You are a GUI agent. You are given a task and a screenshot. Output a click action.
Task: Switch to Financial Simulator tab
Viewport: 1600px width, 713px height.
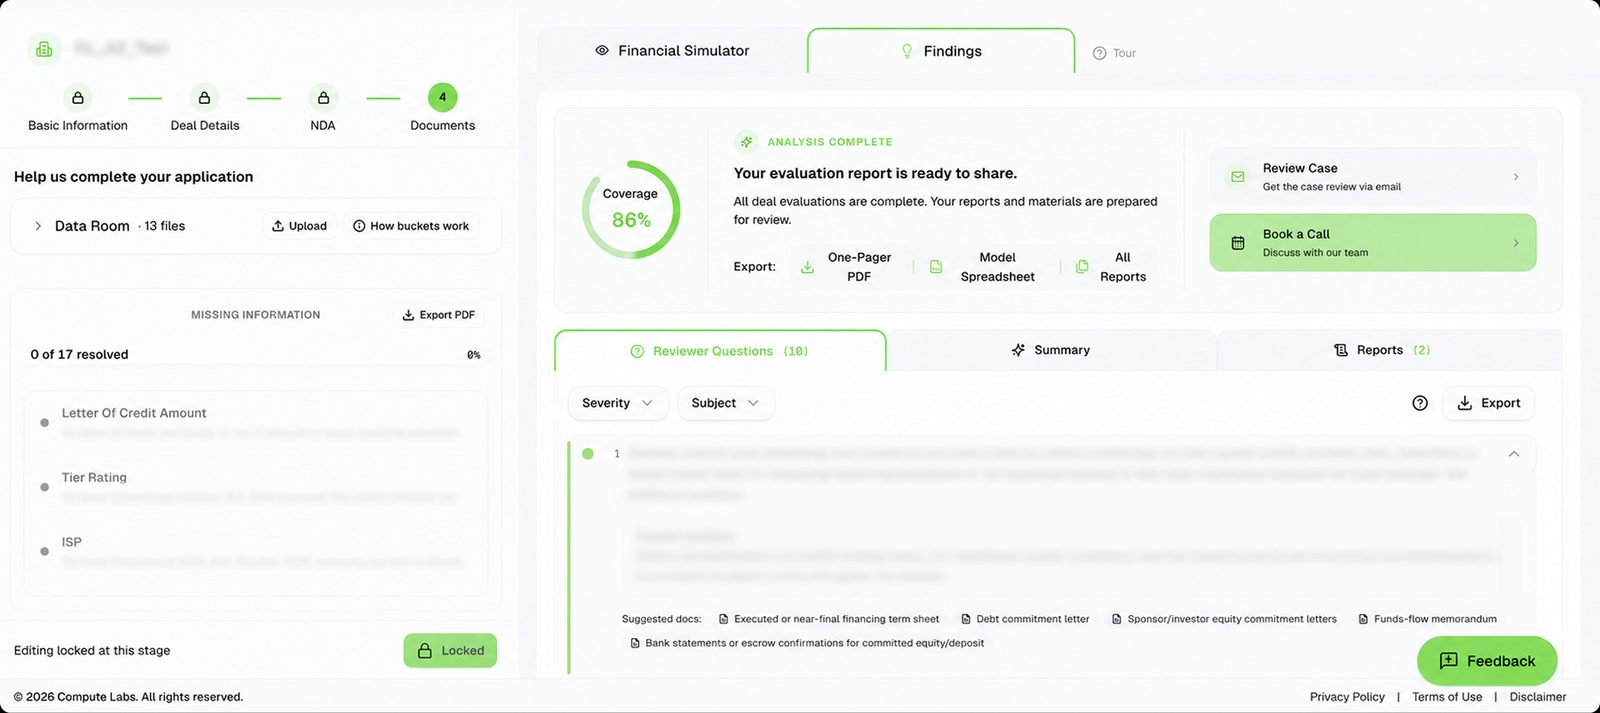coord(672,50)
